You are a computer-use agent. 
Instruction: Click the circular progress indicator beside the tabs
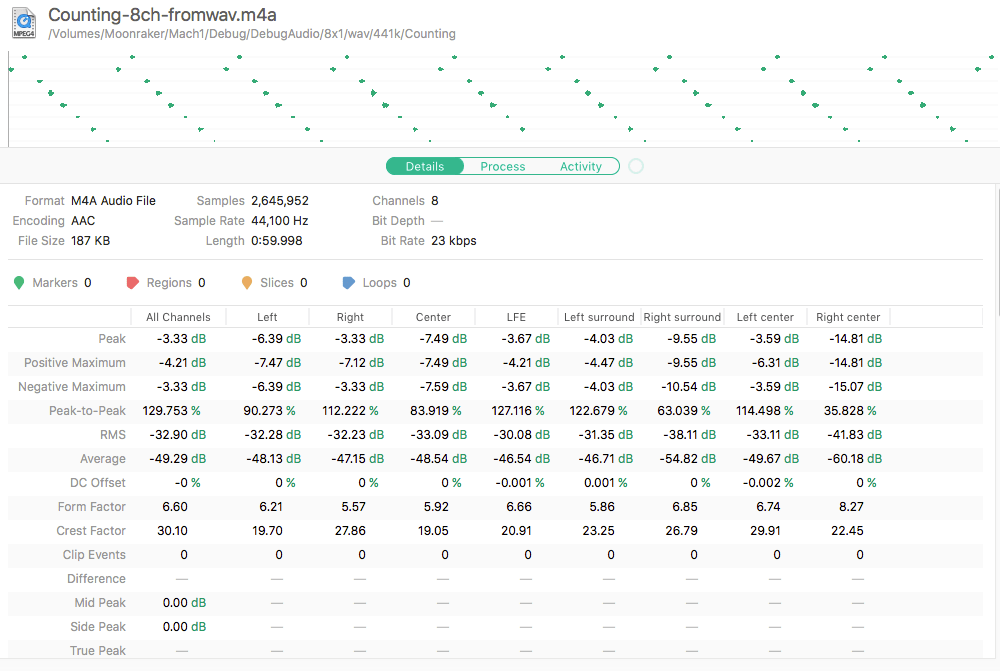pyautogui.click(x=636, y=166)
